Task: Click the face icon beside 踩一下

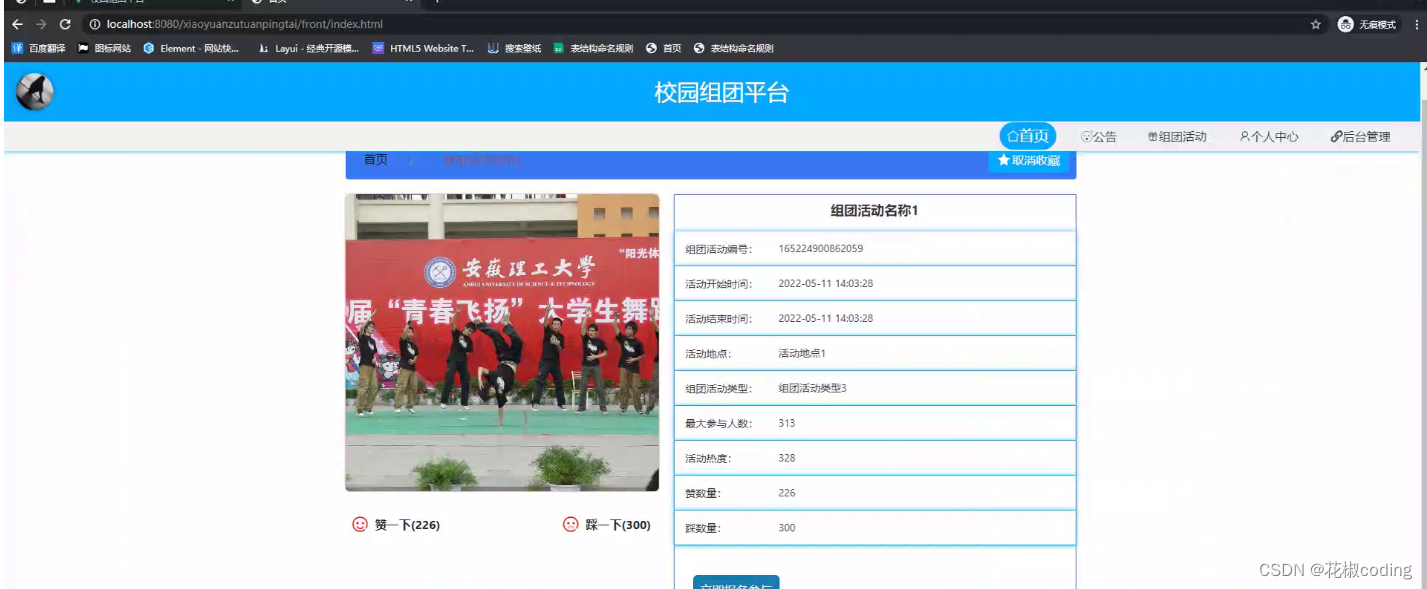Action: coord(571,524)
